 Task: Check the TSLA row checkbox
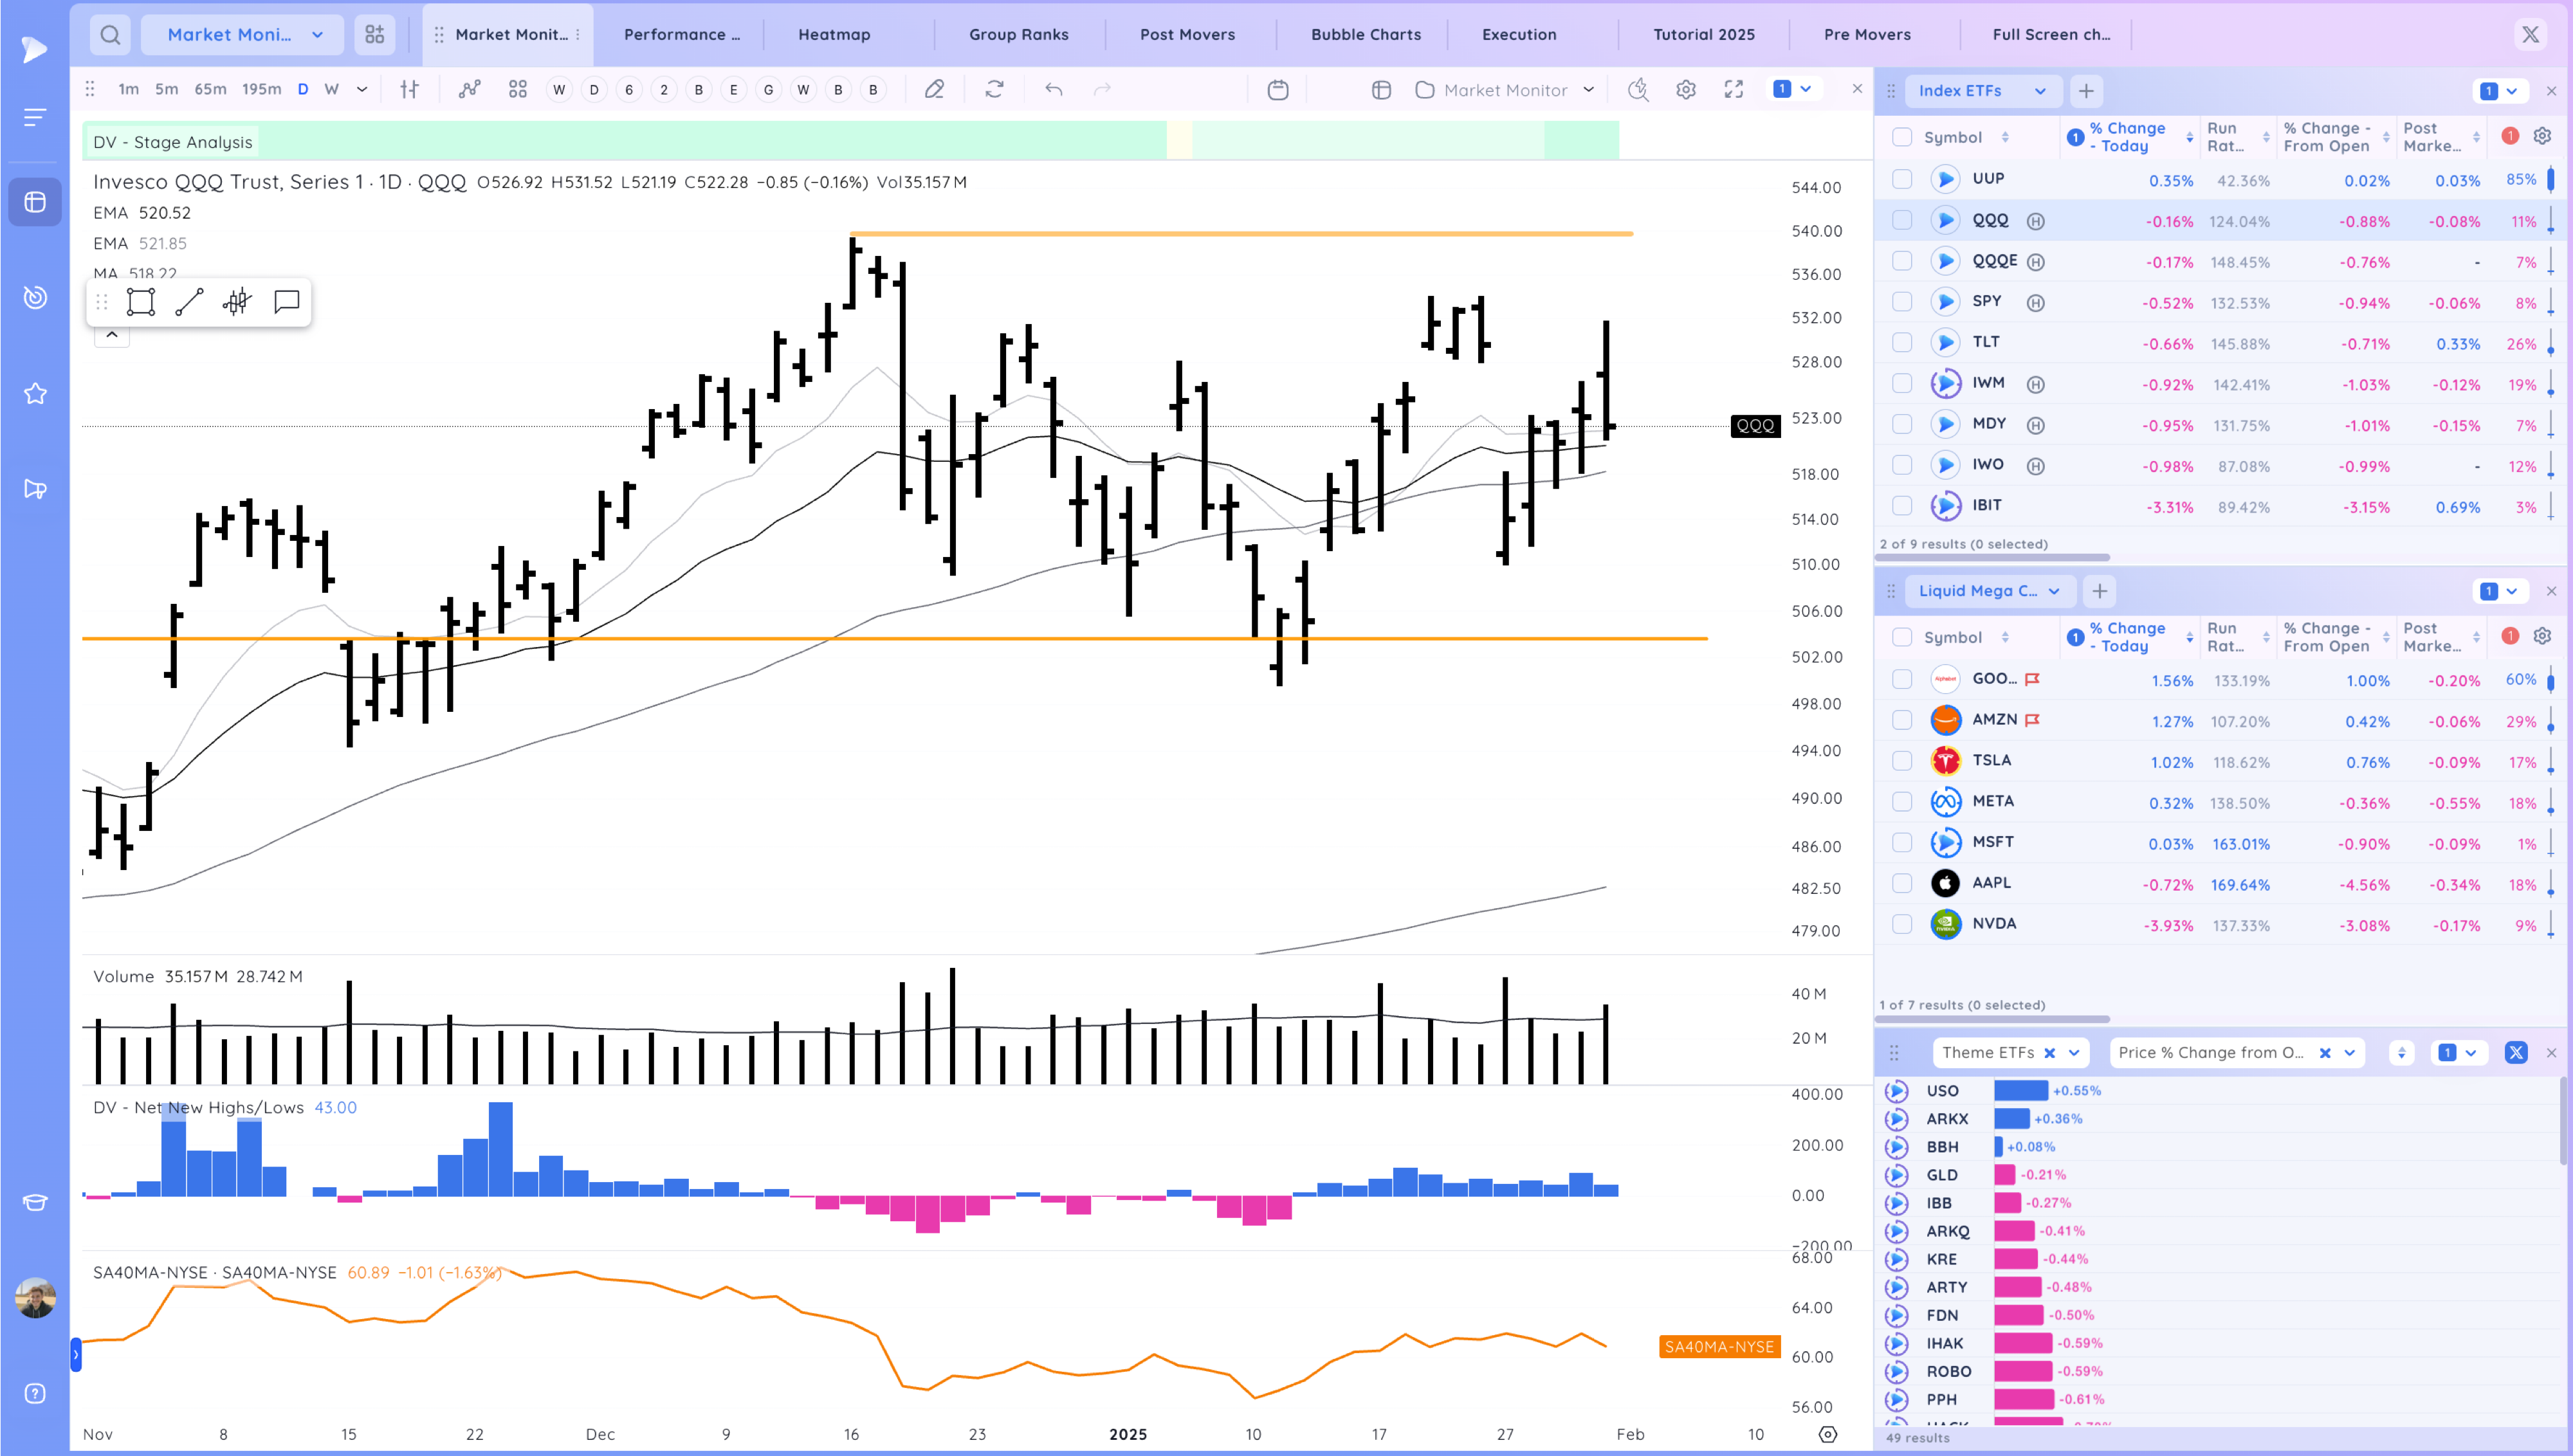click(x=1902, y=761)
